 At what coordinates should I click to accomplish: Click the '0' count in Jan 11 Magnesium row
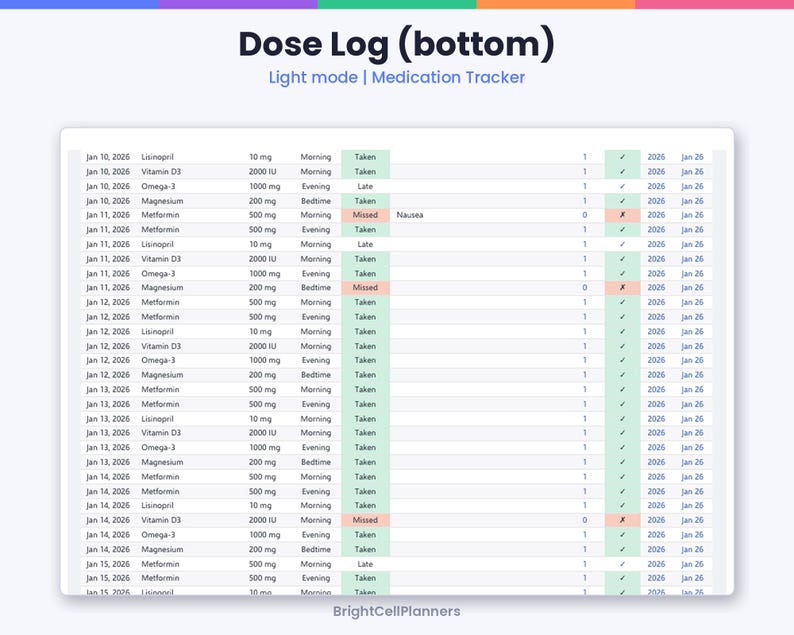pyautogui.click(x=584, y=288)
